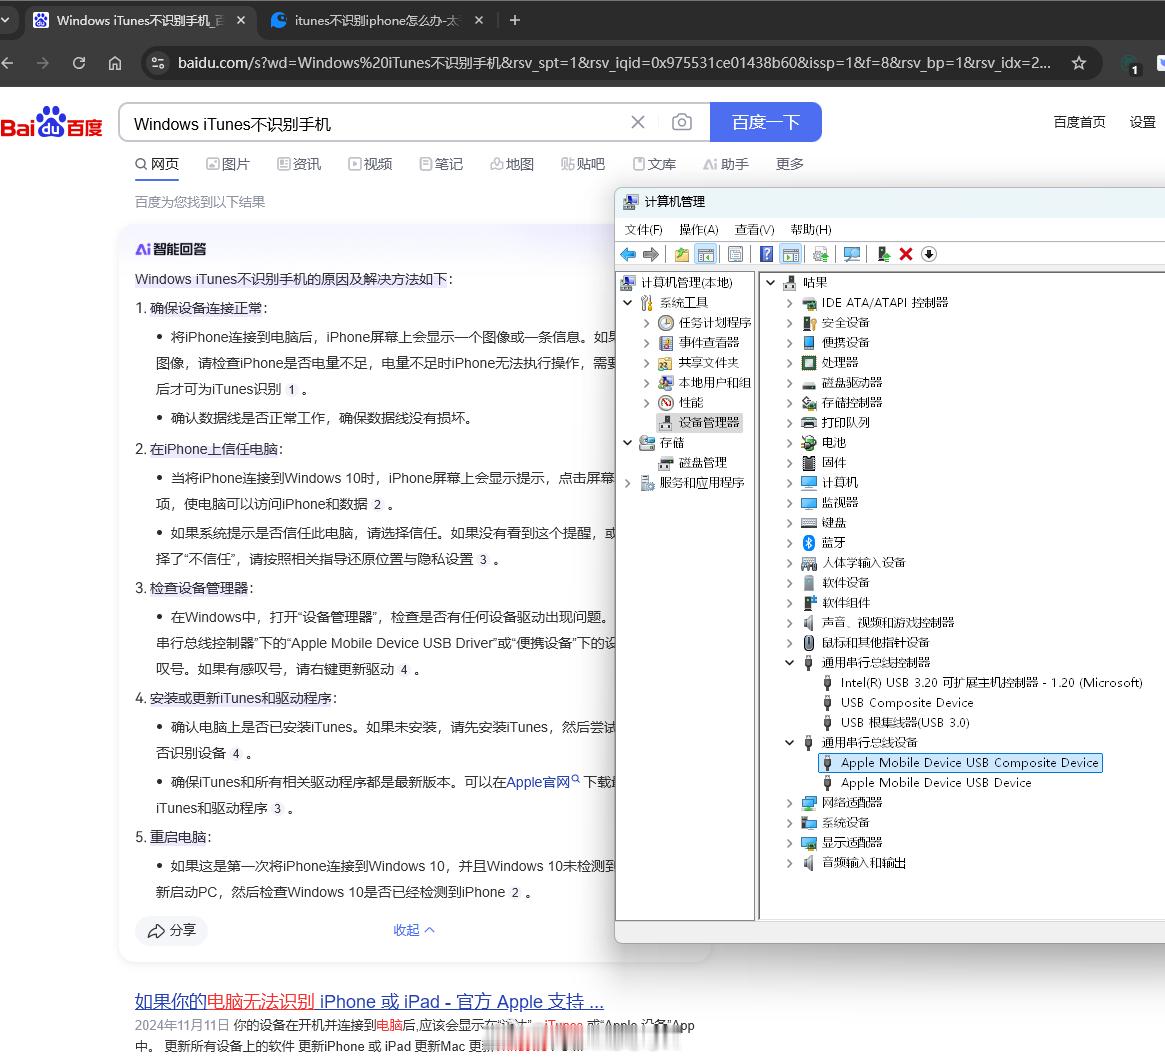Viewport: 1165px width, 1062px height.
Task: Select Apple Mobile Device USB Composite Device
Action: [960, 763]
